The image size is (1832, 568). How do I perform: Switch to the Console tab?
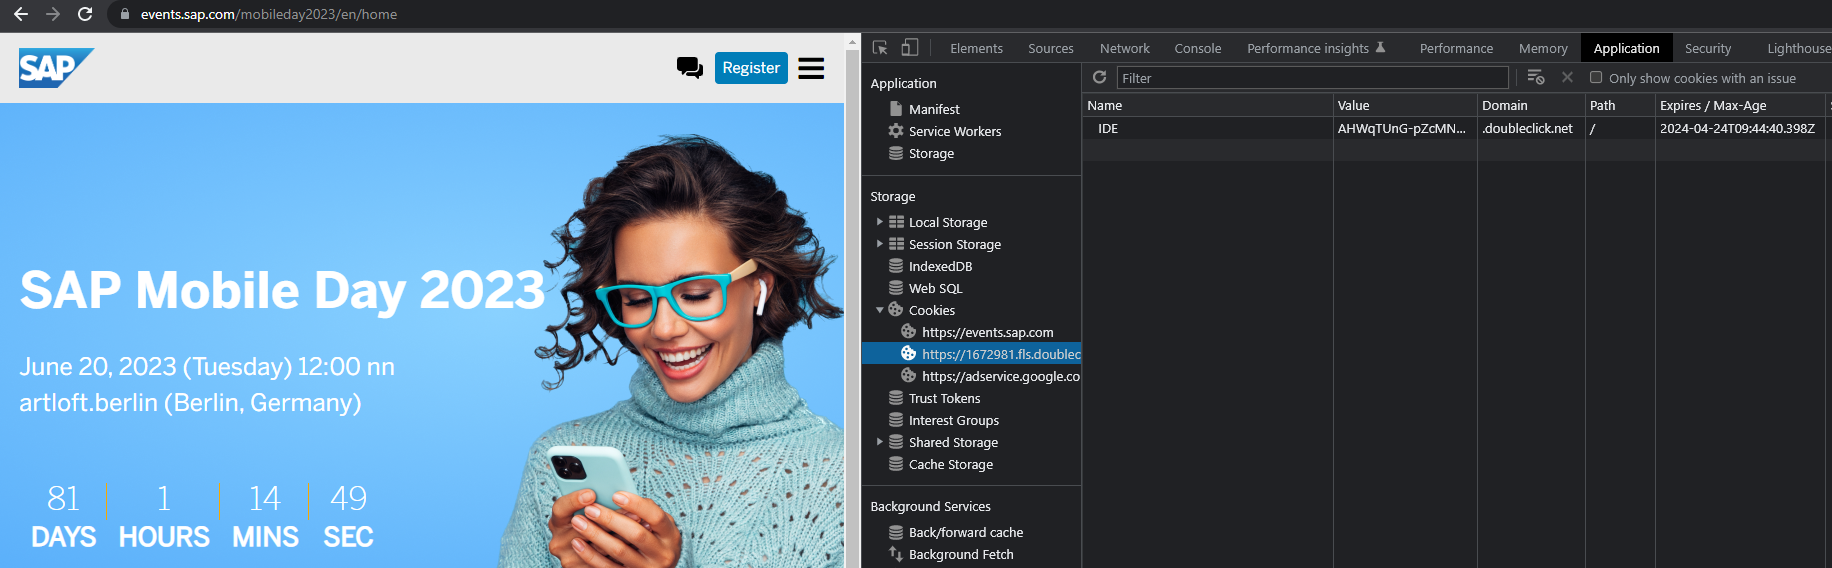(x=1198, y=48)
